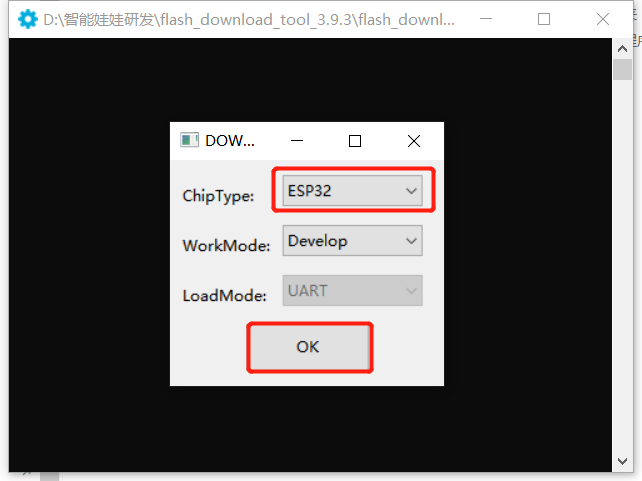This screenshot has height=481, width=642.
Task: Click the WorkMode label
Action: click(226, 246)
